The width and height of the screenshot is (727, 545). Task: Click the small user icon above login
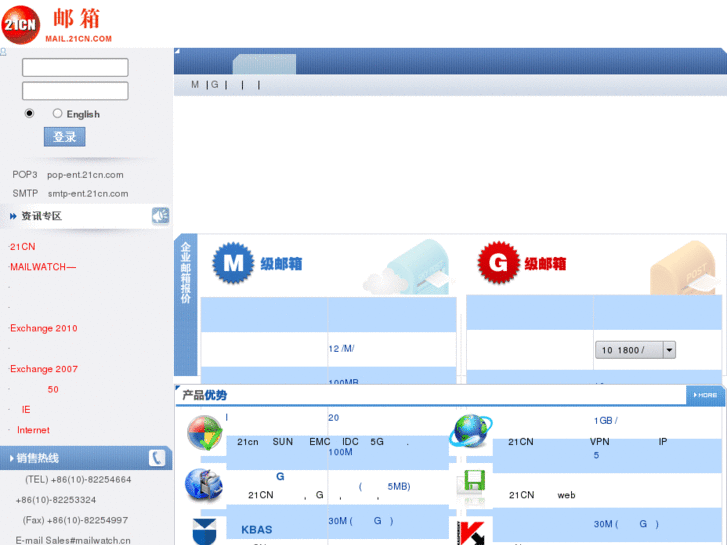click(3, 52)
